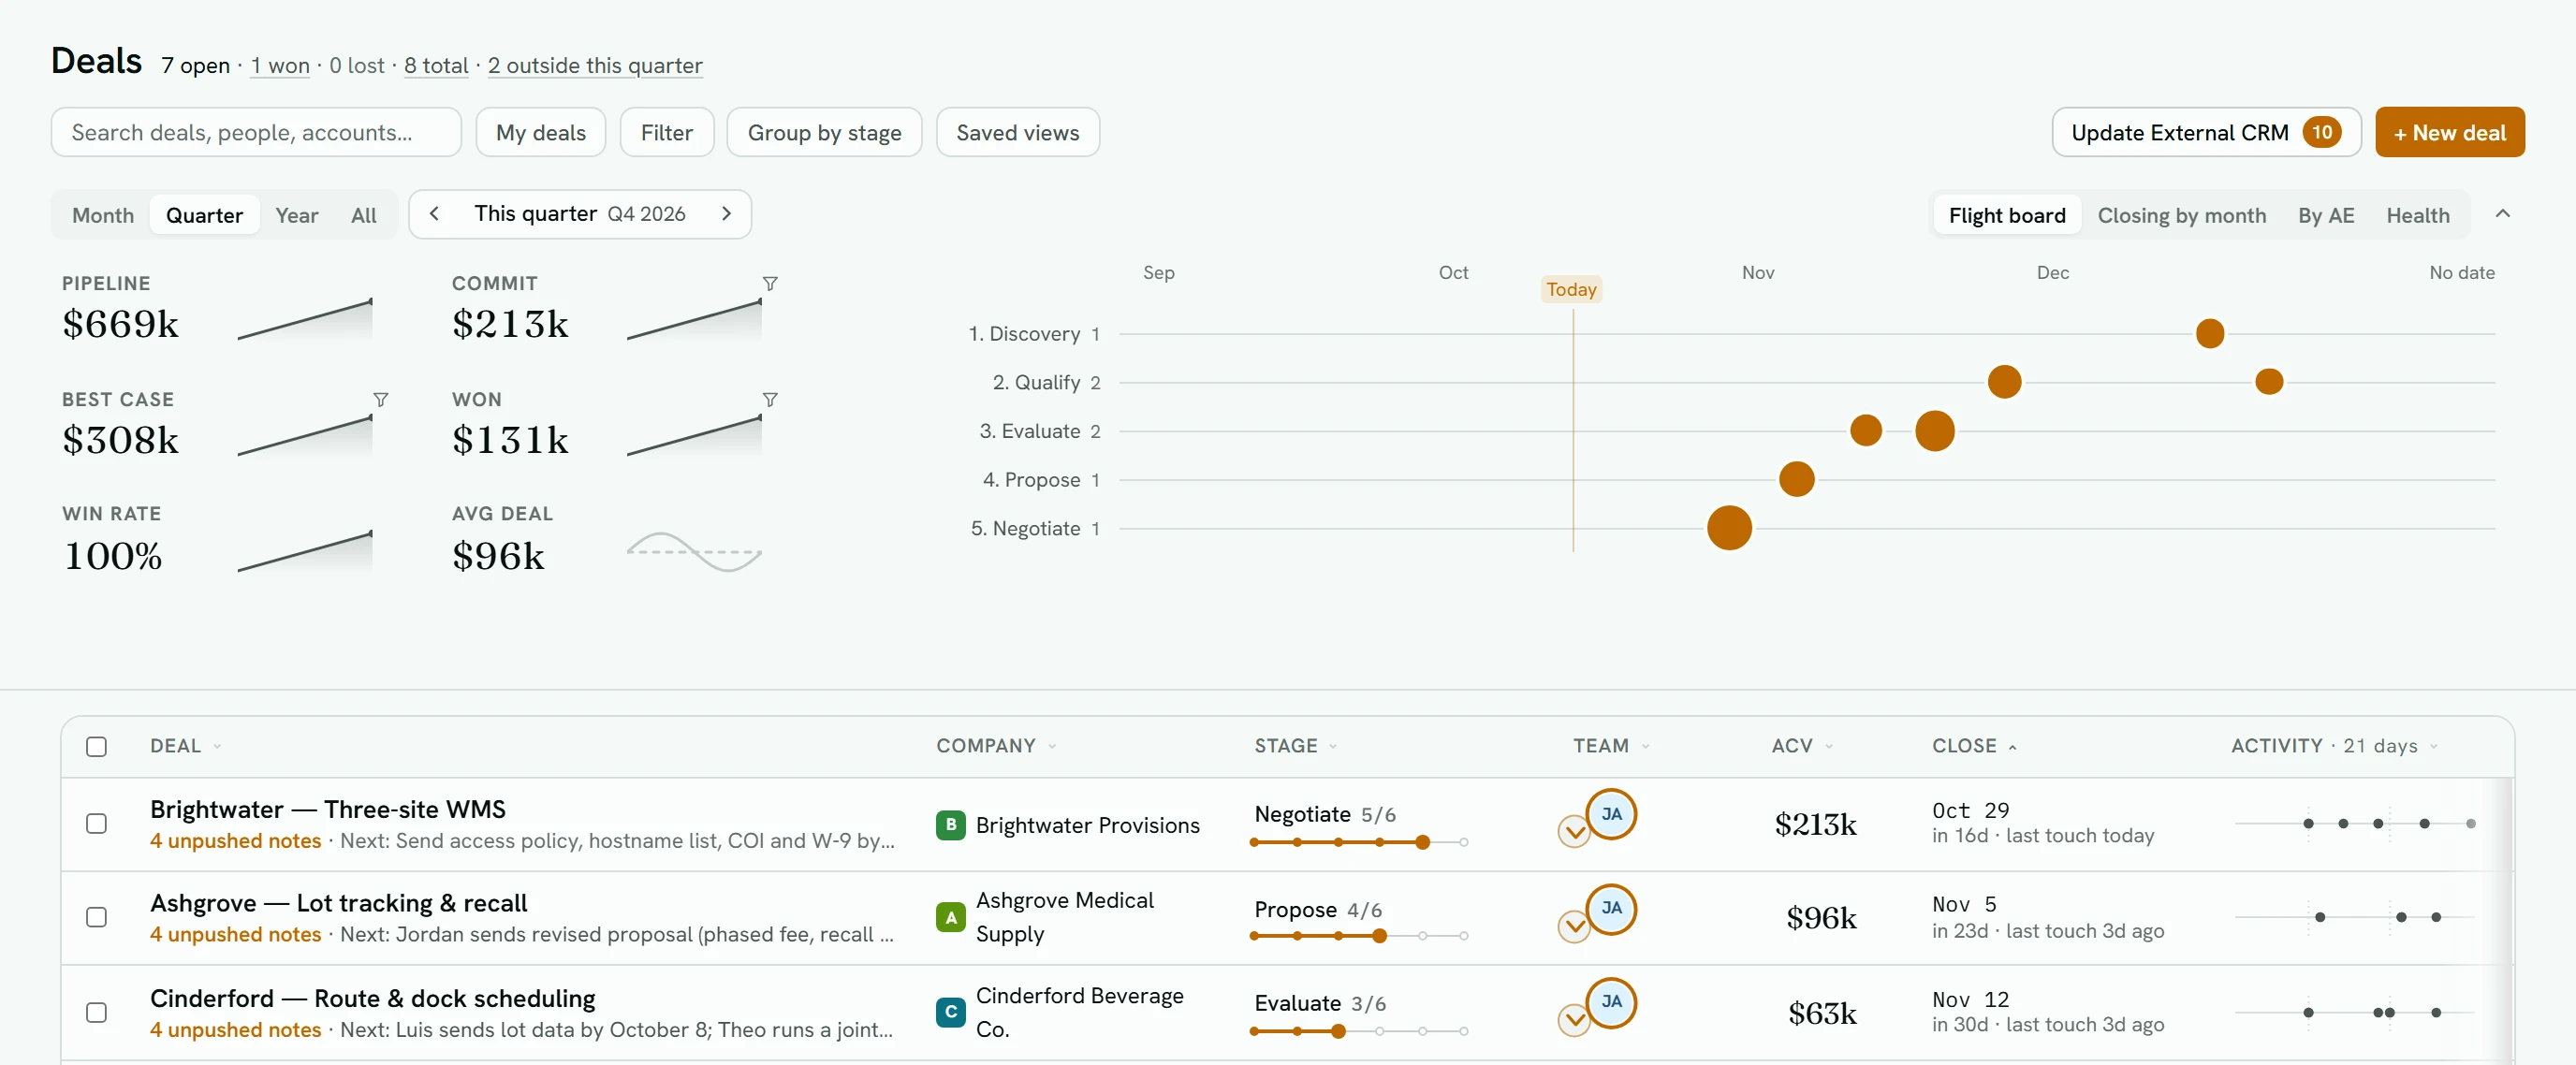Sort by the COMPANY column header
Image resolution: width=2576 pixels, height=1065 pixels.
[995, 746]
